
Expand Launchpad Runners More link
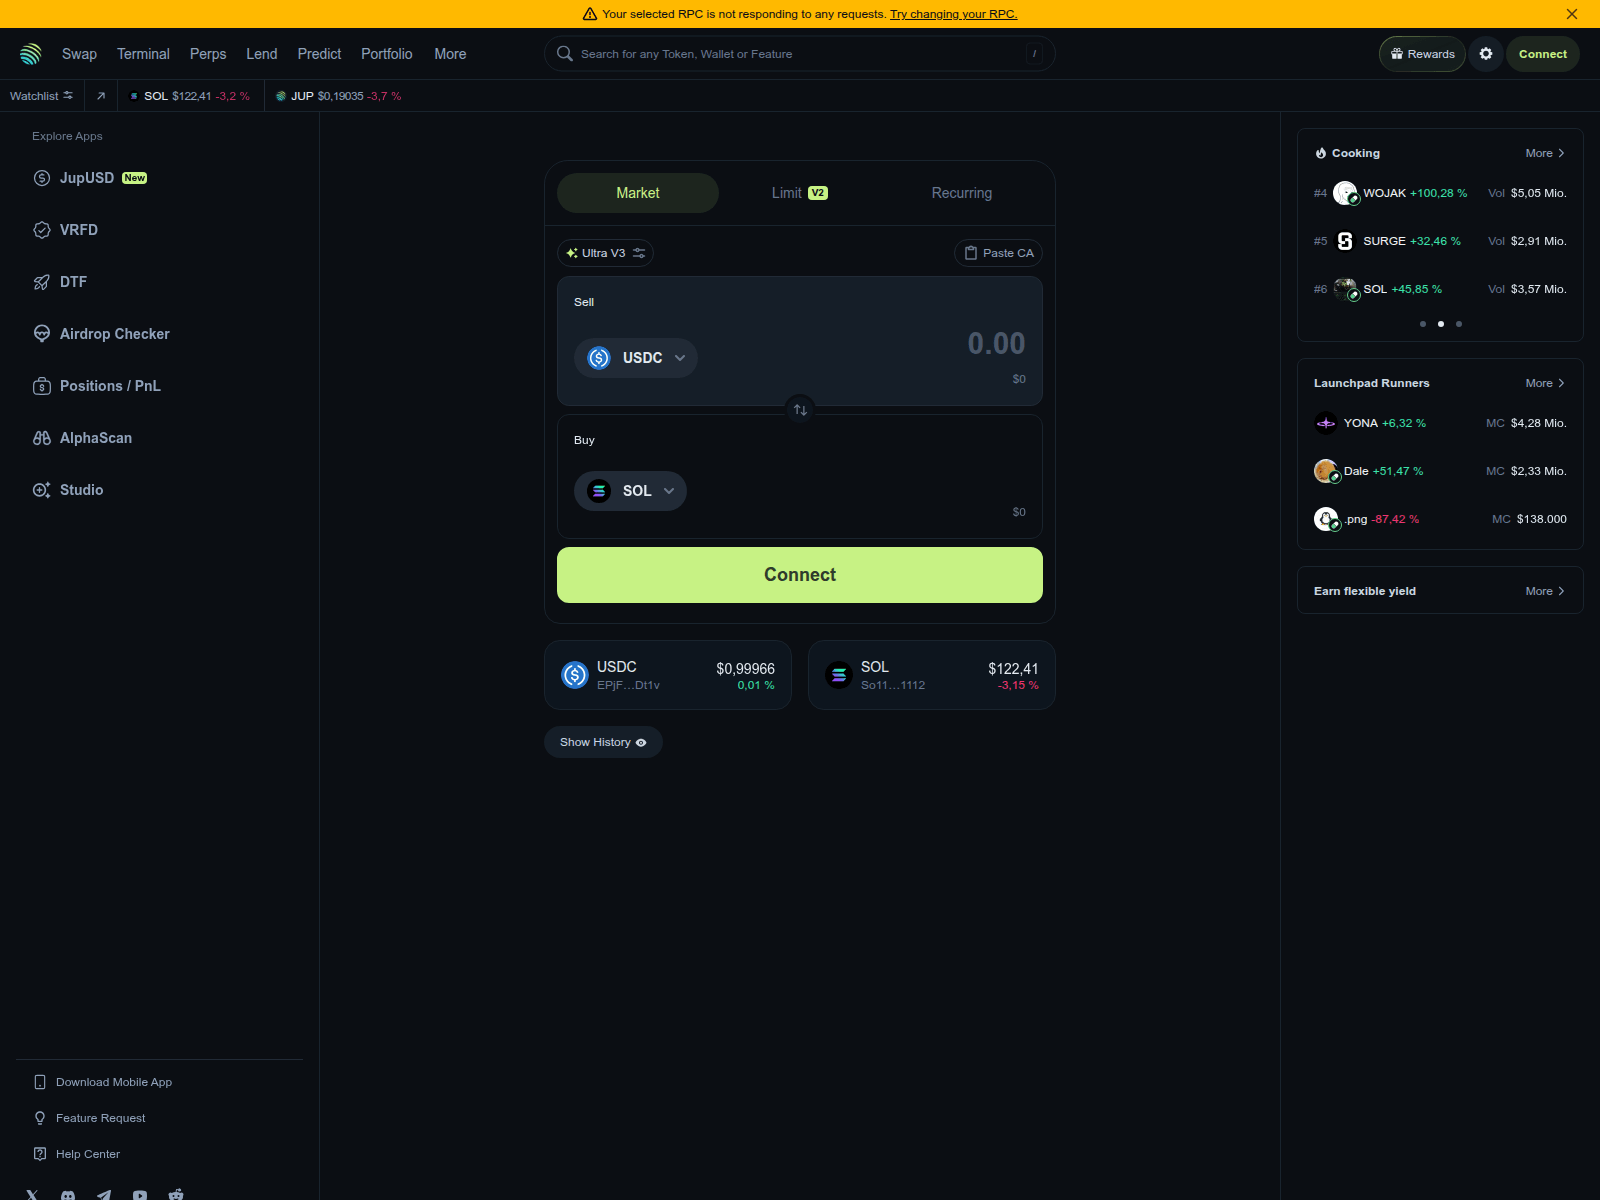(1545, 383)
